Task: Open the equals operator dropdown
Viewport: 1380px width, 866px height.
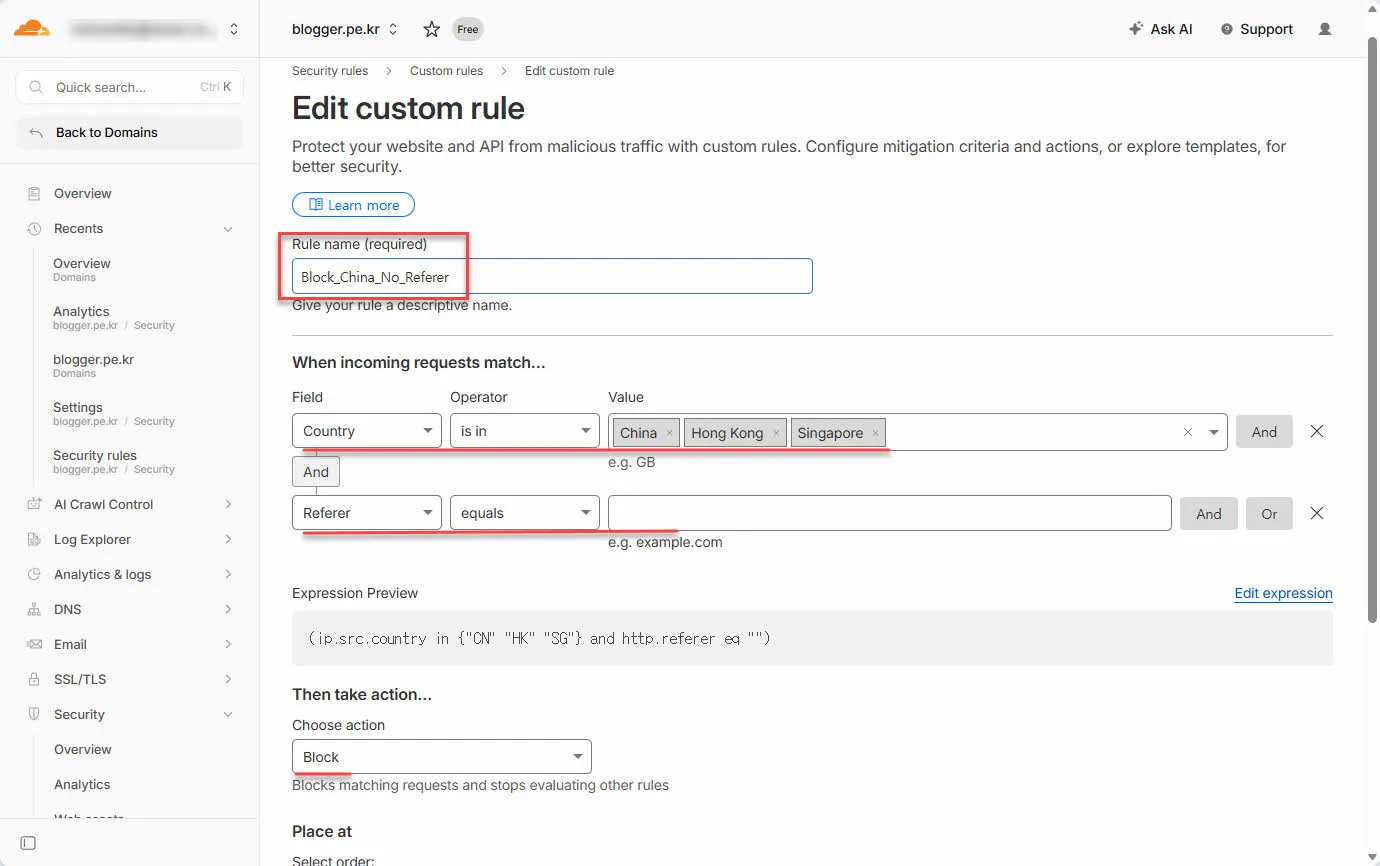Action: tap(525, 513)
